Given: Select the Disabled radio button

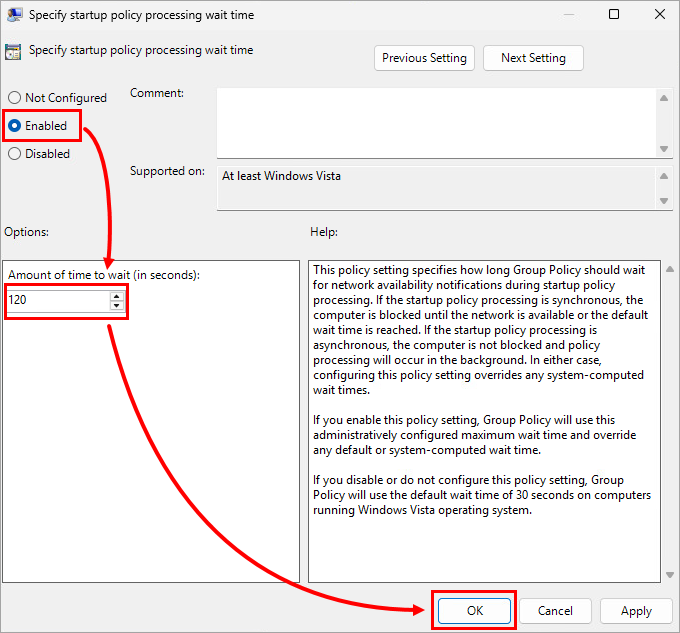Looking at the screenshot, I should coord(15,154).
